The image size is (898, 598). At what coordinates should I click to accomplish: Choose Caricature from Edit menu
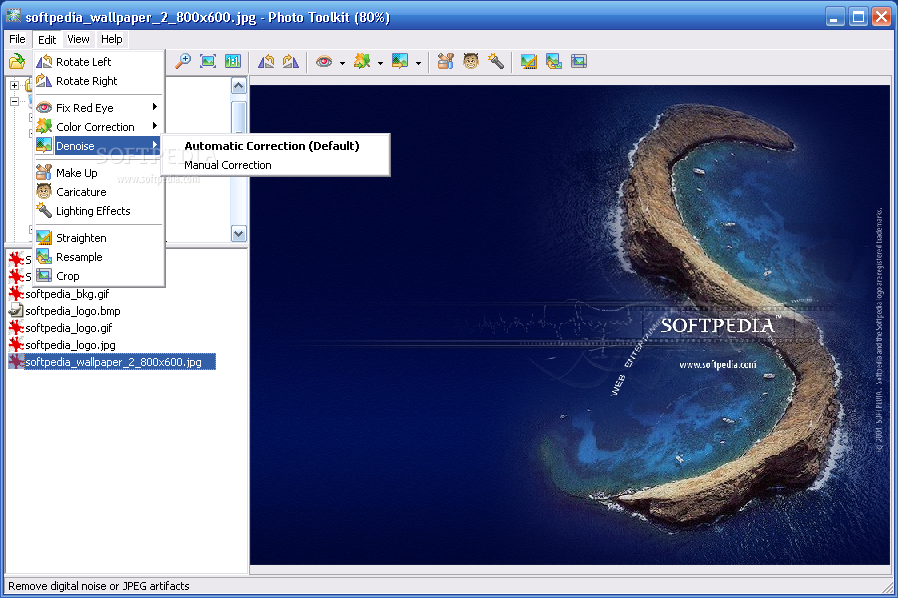tap(99, 191)
